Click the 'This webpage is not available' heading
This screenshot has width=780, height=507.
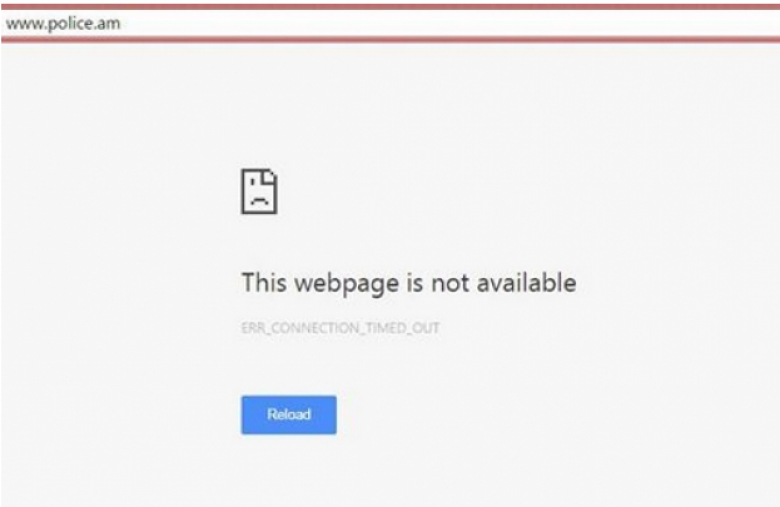click(409, 283)
